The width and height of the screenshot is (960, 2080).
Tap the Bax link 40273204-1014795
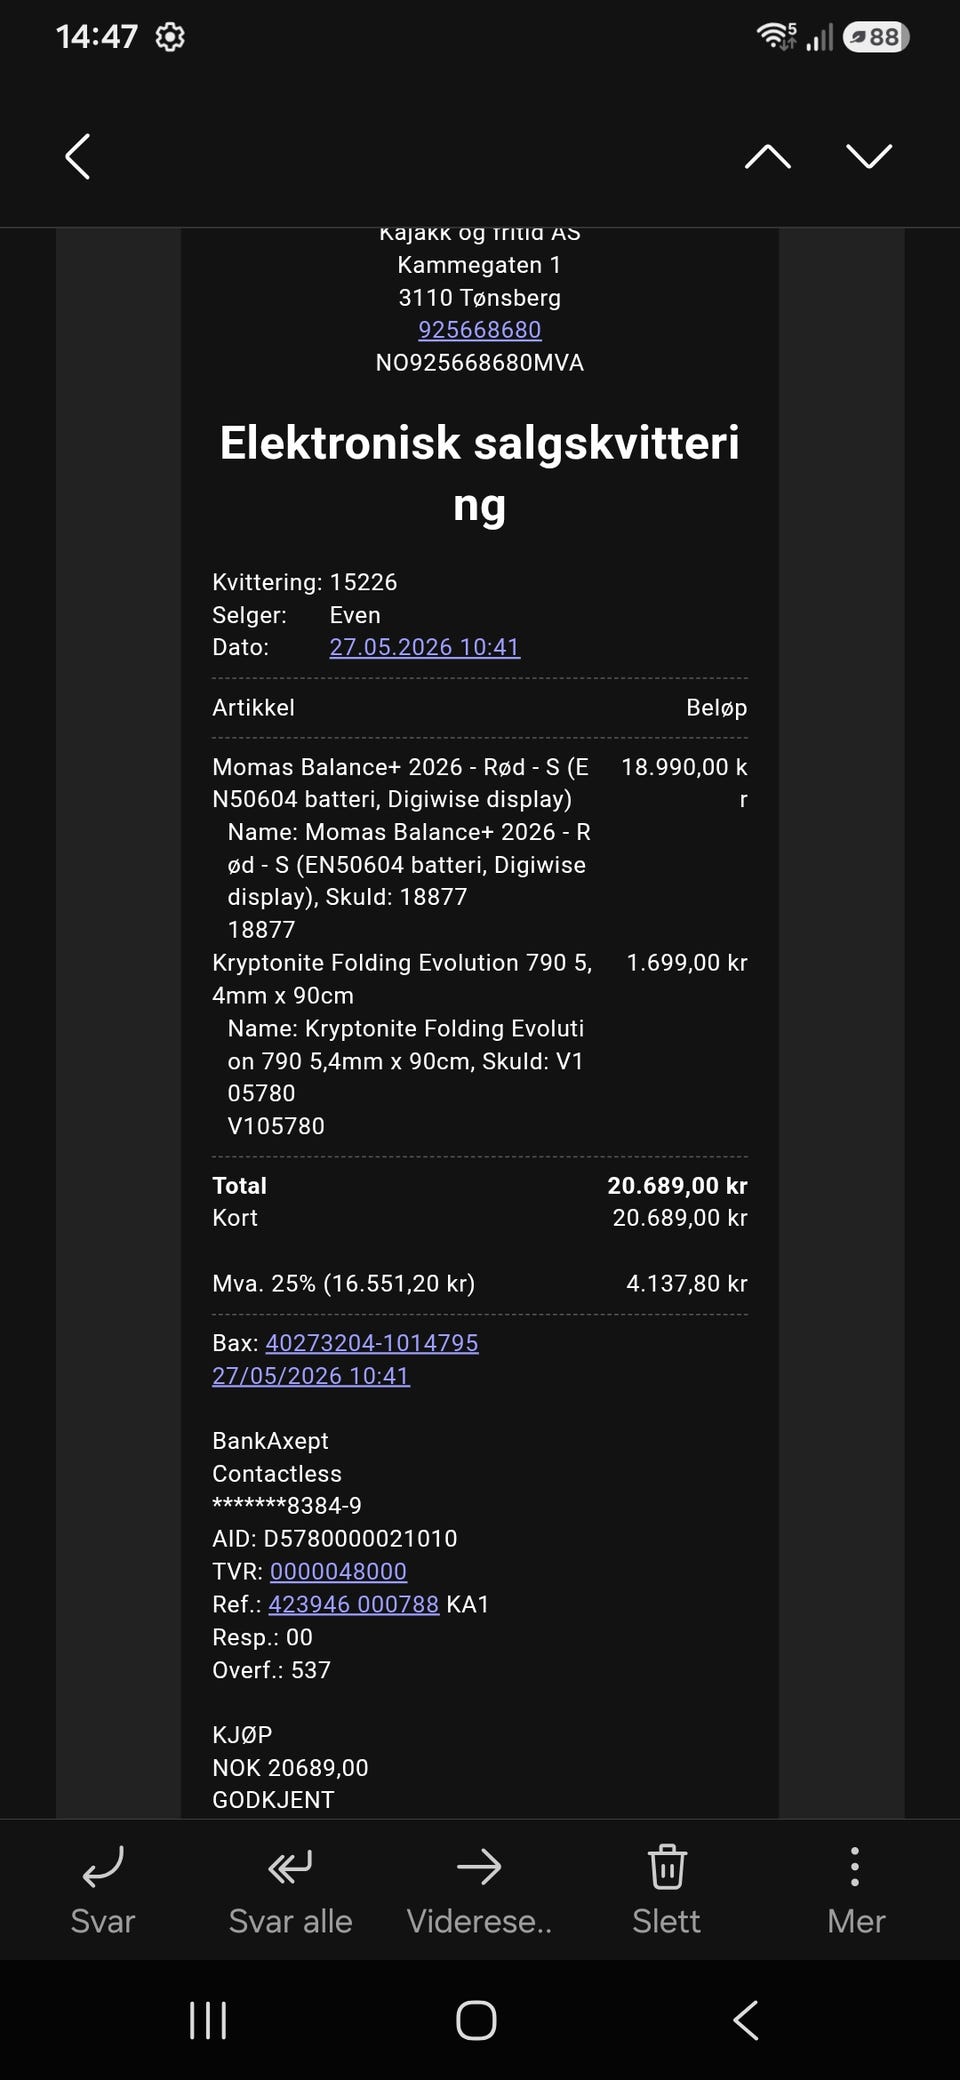(372, 1343)
